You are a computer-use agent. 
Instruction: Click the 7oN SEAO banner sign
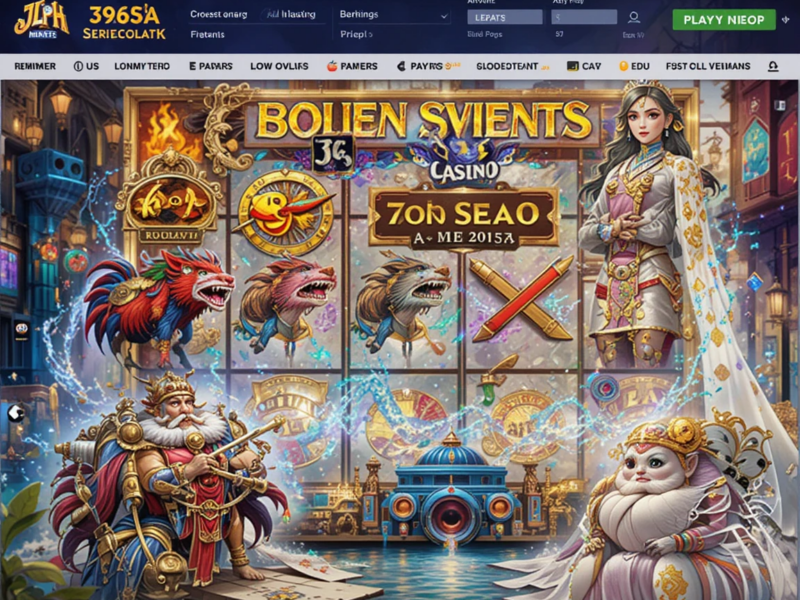coord(463,219)
